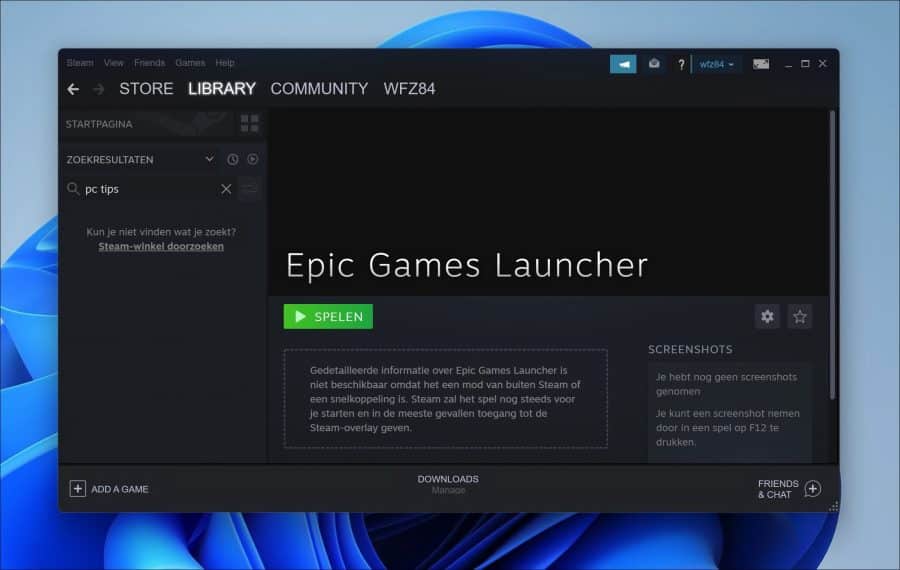Screen dimensions: 900x570
Task: Go forward with the right arrow
Action: point(99,89)
